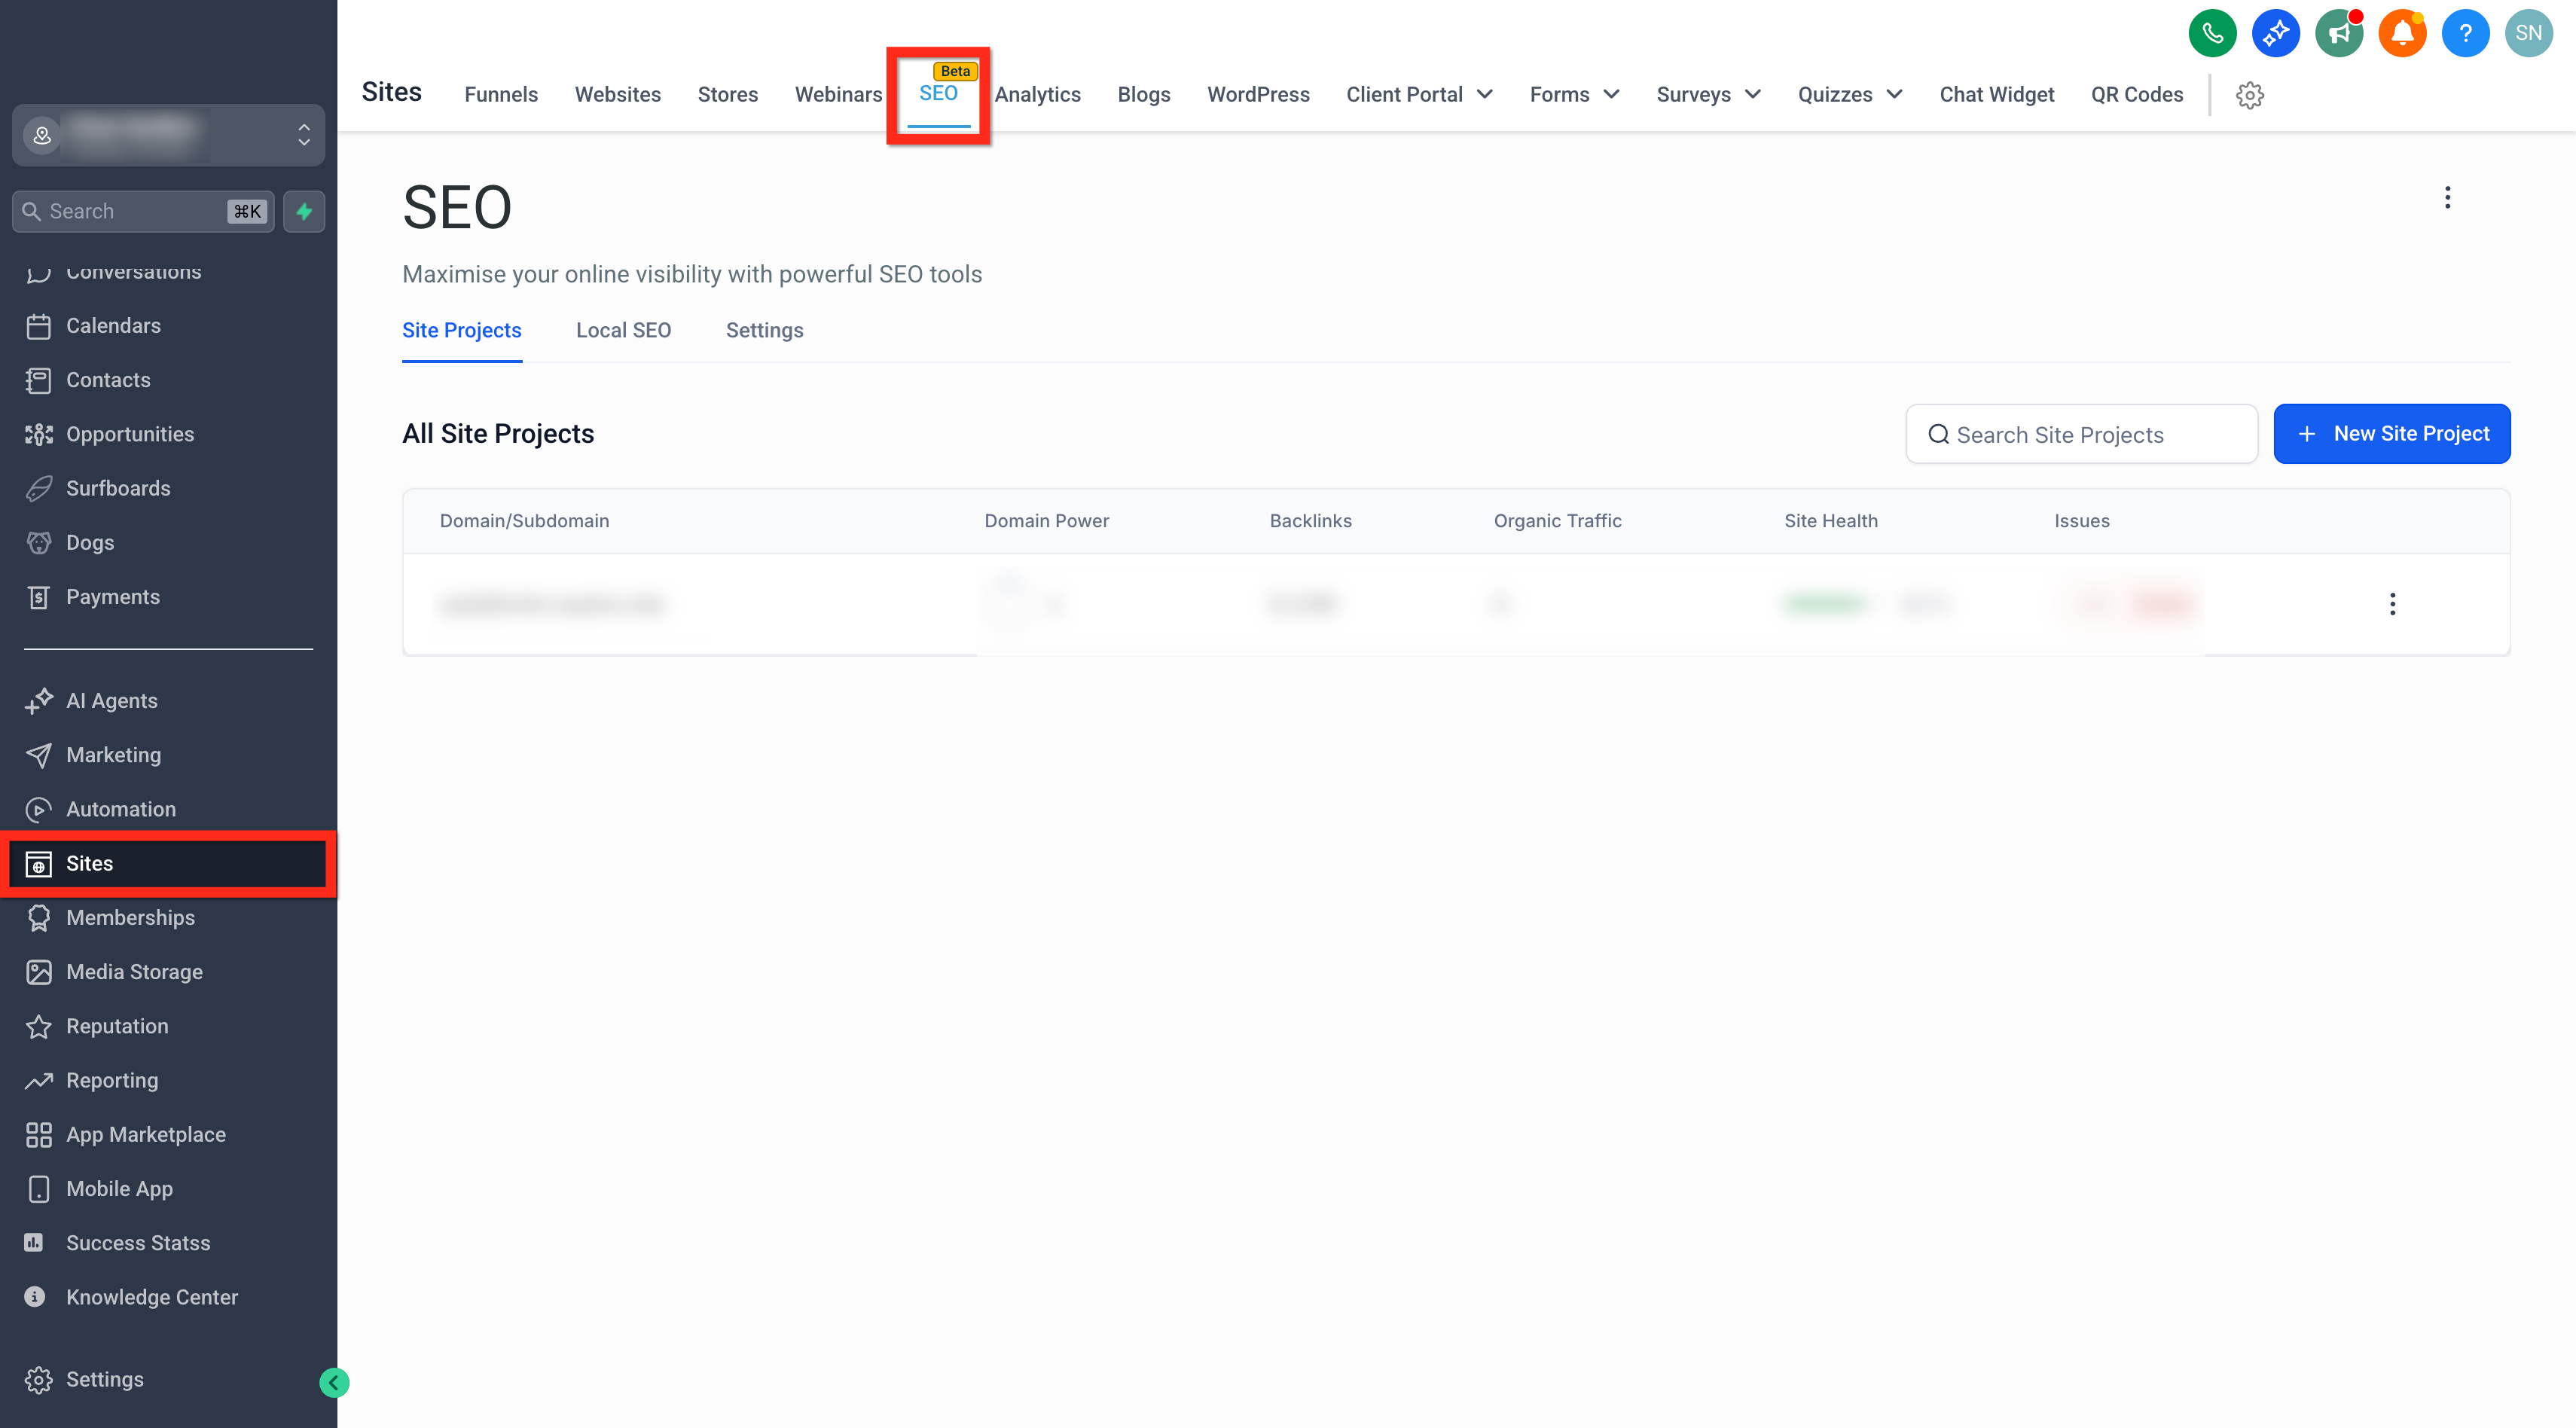Open the SN user avatar

[x=2528, y=33]
